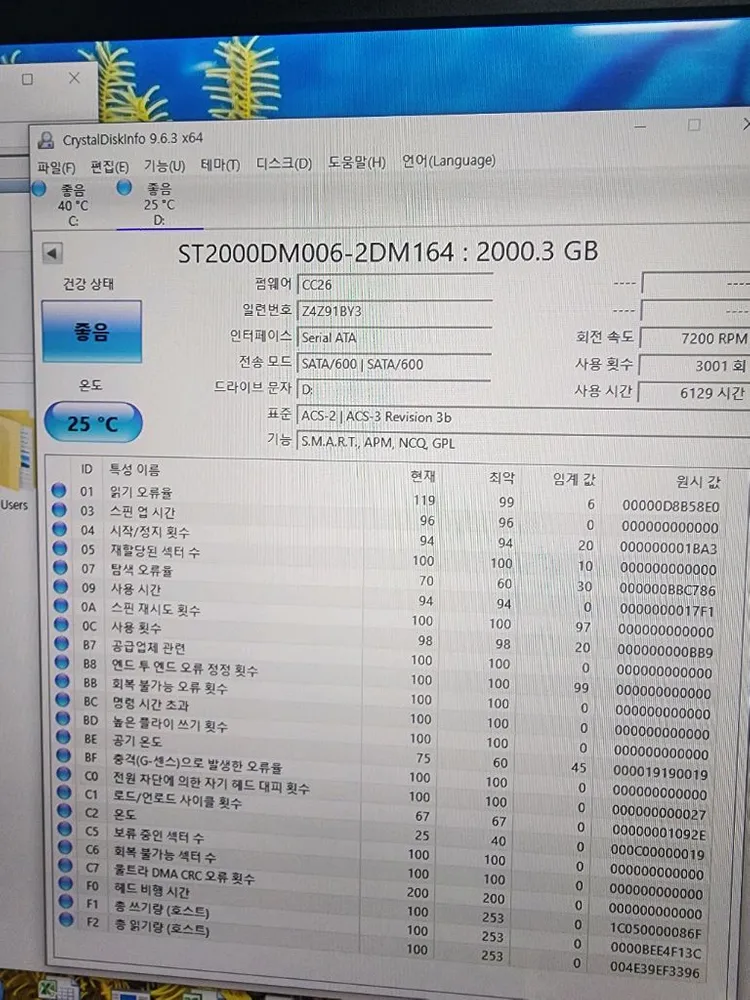Image resolution: width=750 pixels, height=1000 pixels.
Task: Click the serial number field Z4Z91BY3
Action: pyautogui.click(x=394, y=311)
